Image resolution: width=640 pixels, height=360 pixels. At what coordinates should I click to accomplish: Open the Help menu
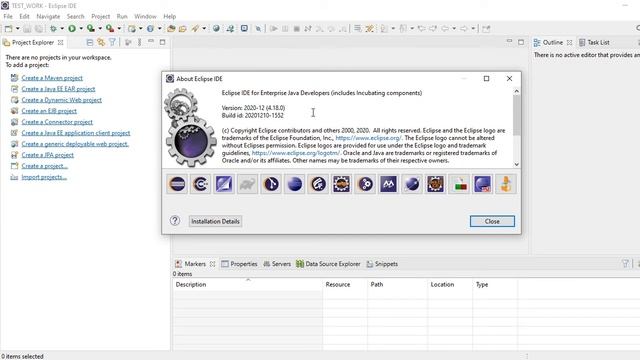pos(170,16)
